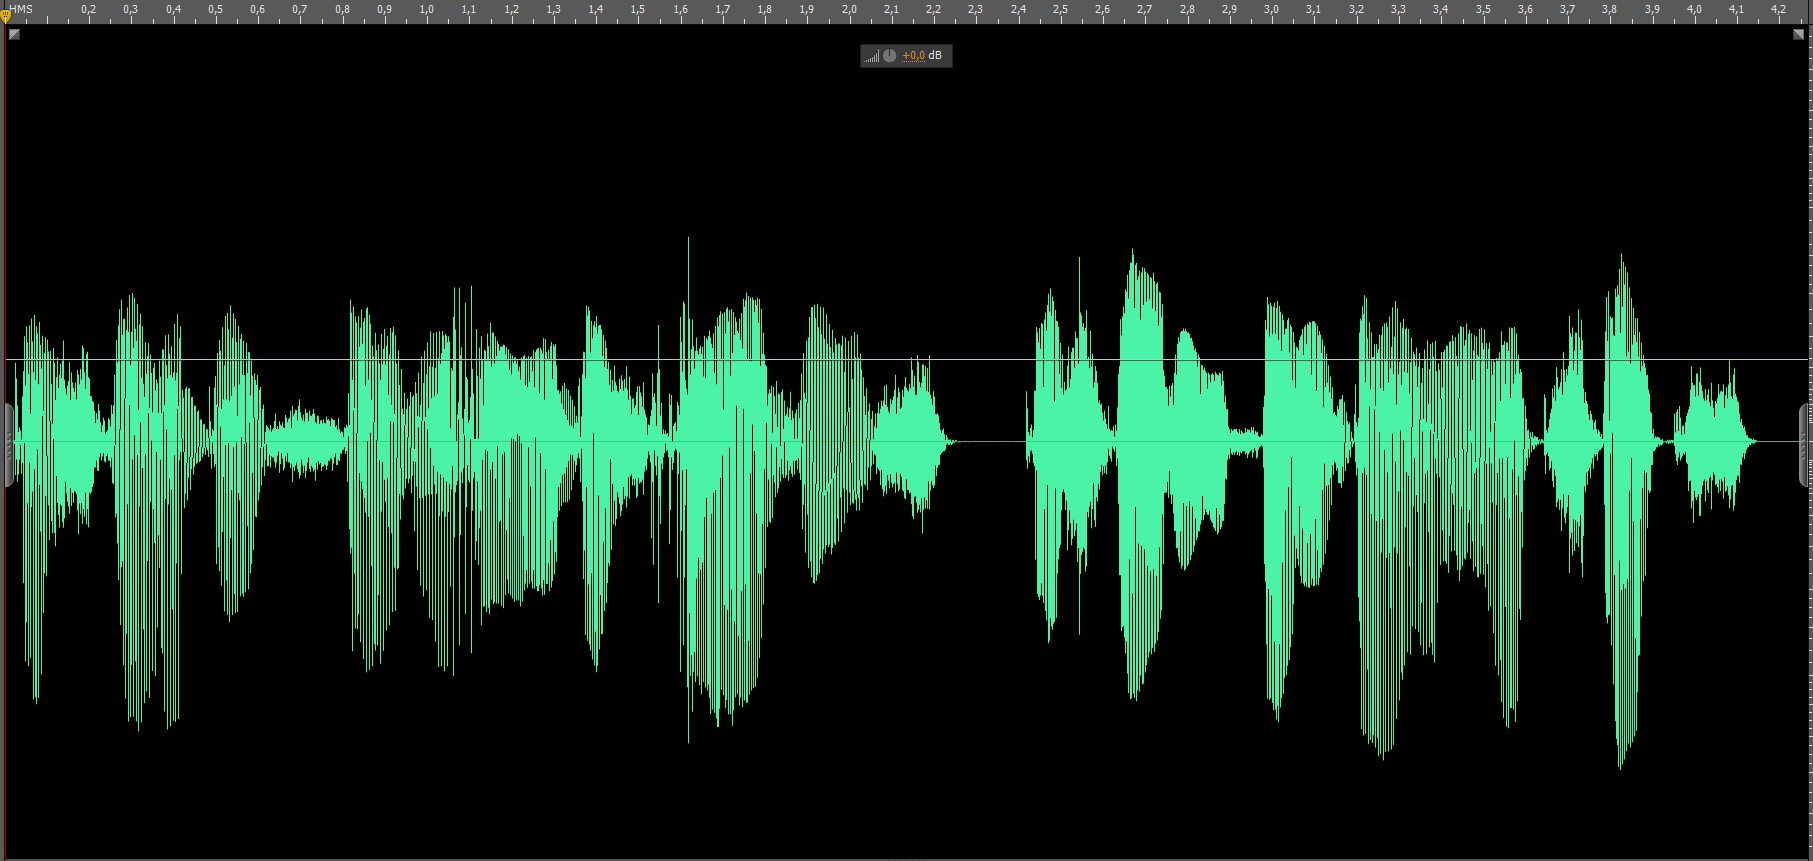Viewport: 1813px width, 861px height.
Task: Click the 2,0 mark on time ruler
Action: 849,9
